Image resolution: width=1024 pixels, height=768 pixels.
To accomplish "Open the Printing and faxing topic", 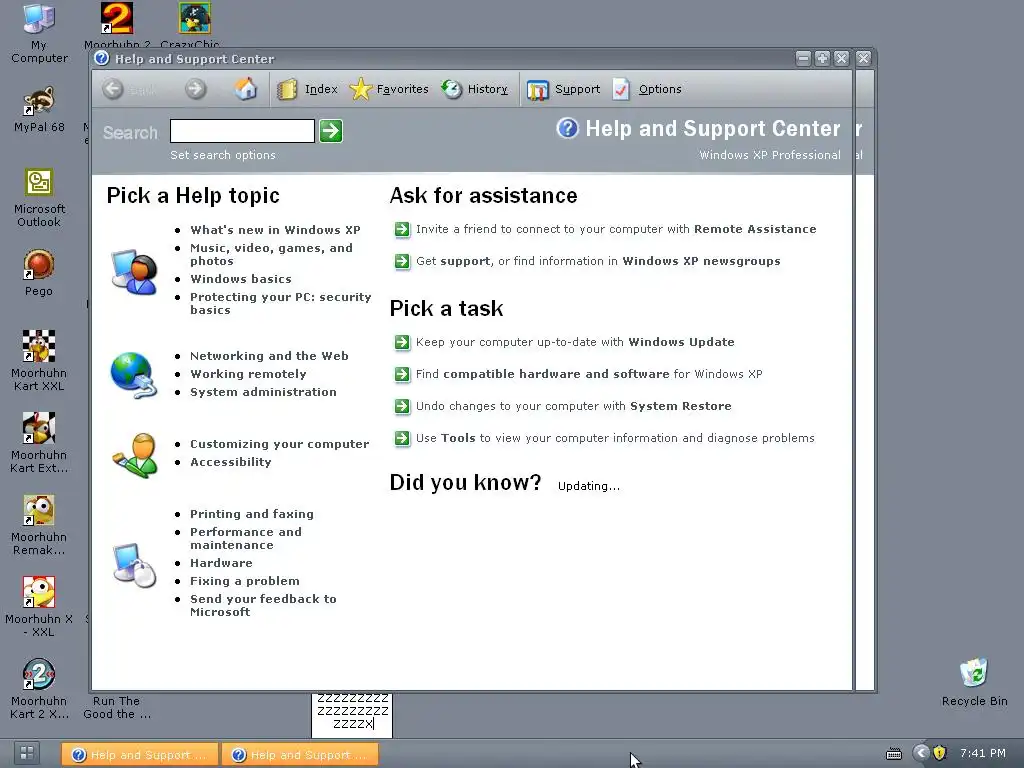I will (251, 514).
